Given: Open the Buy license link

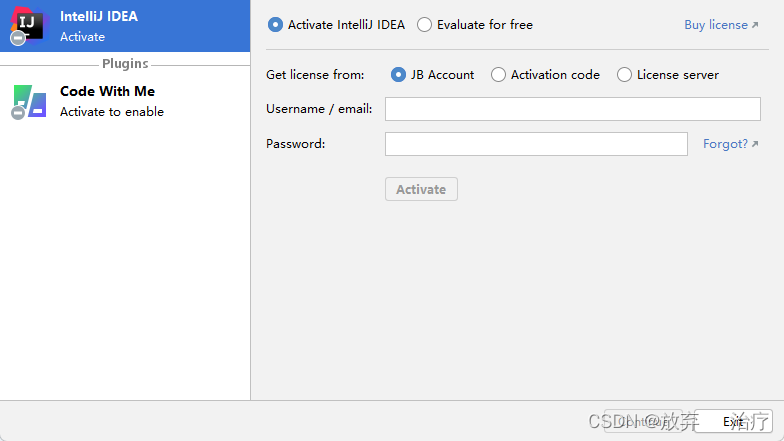Looking at the screenshot, I should (x=721, y=25).
